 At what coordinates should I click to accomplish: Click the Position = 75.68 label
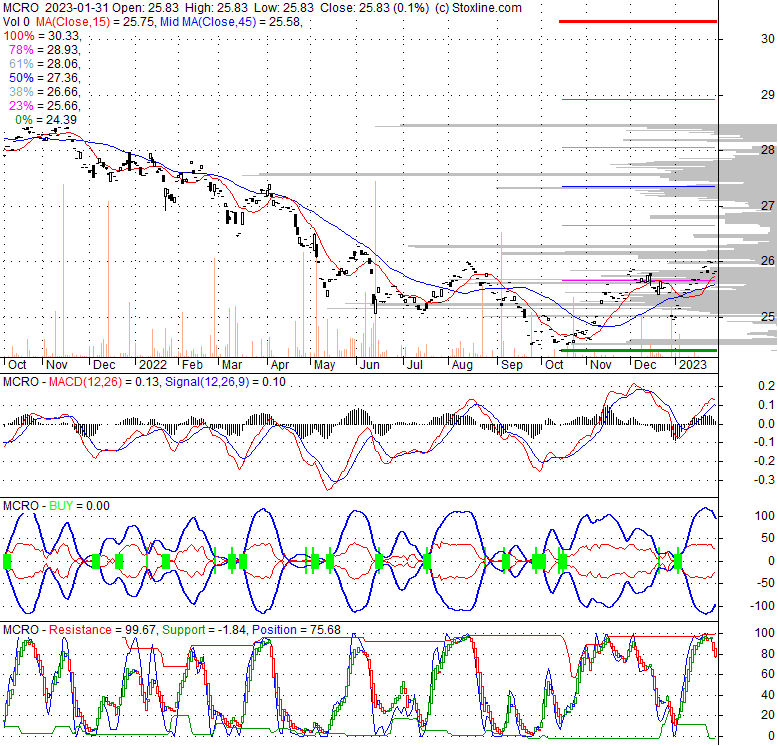296,630
